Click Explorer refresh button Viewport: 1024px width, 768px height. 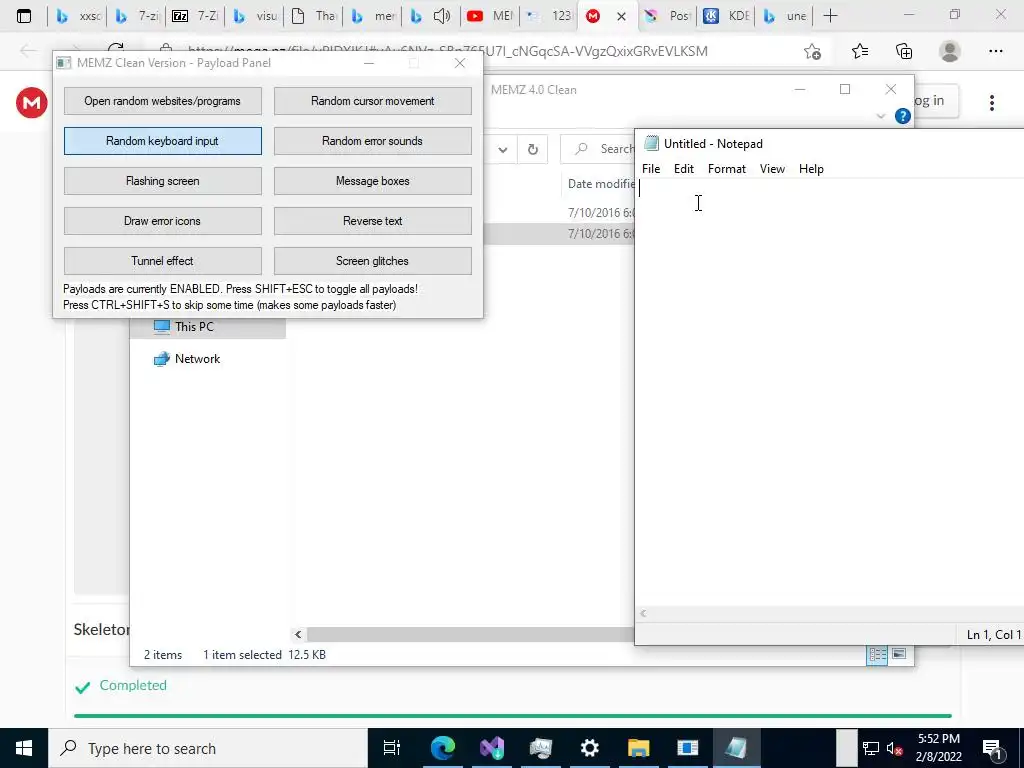[x=533, y=150]
